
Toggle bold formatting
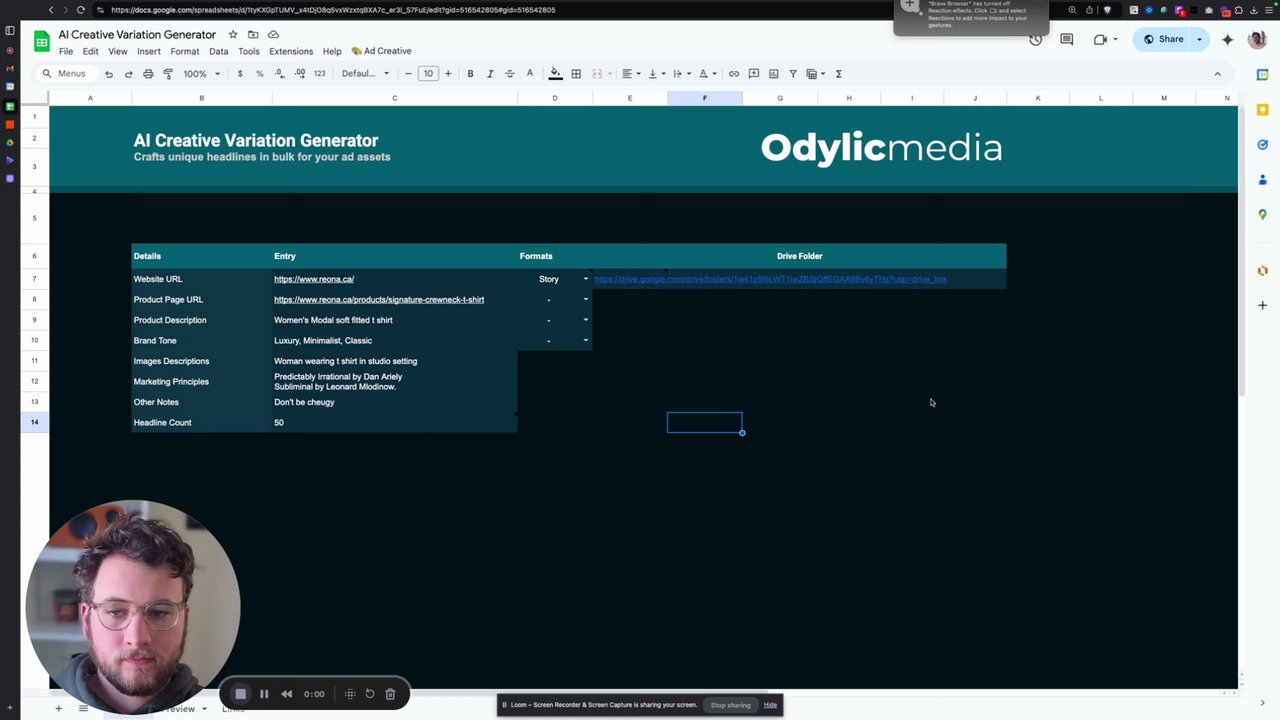click(x=470, y=74)
